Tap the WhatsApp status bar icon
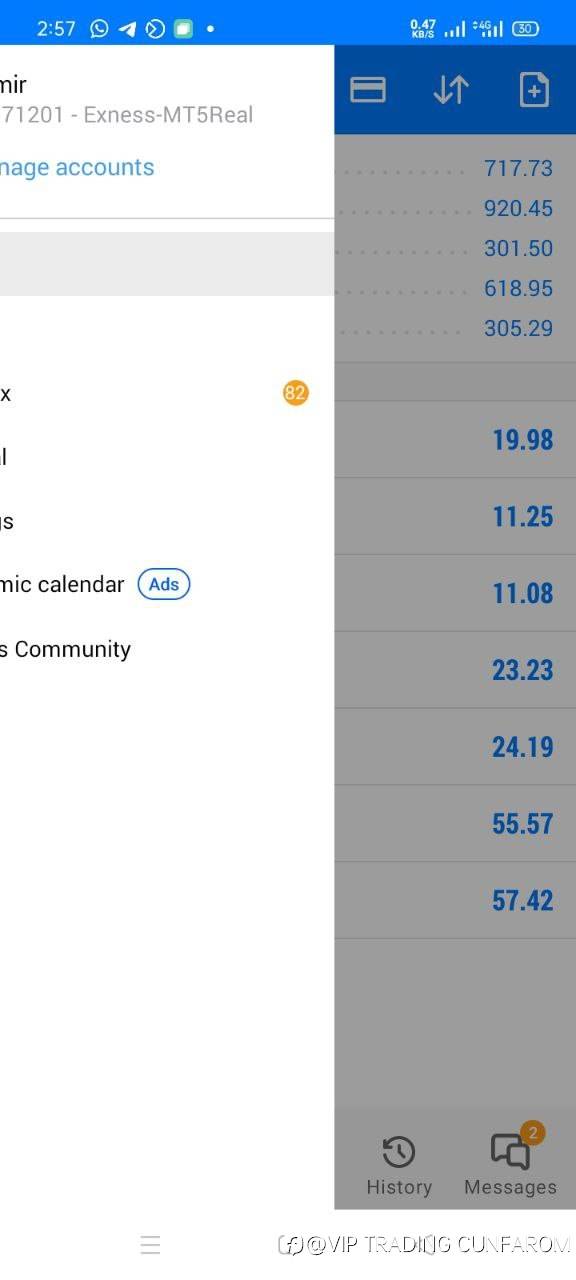This screenshot has width=576, height=1280. (99, 28)
